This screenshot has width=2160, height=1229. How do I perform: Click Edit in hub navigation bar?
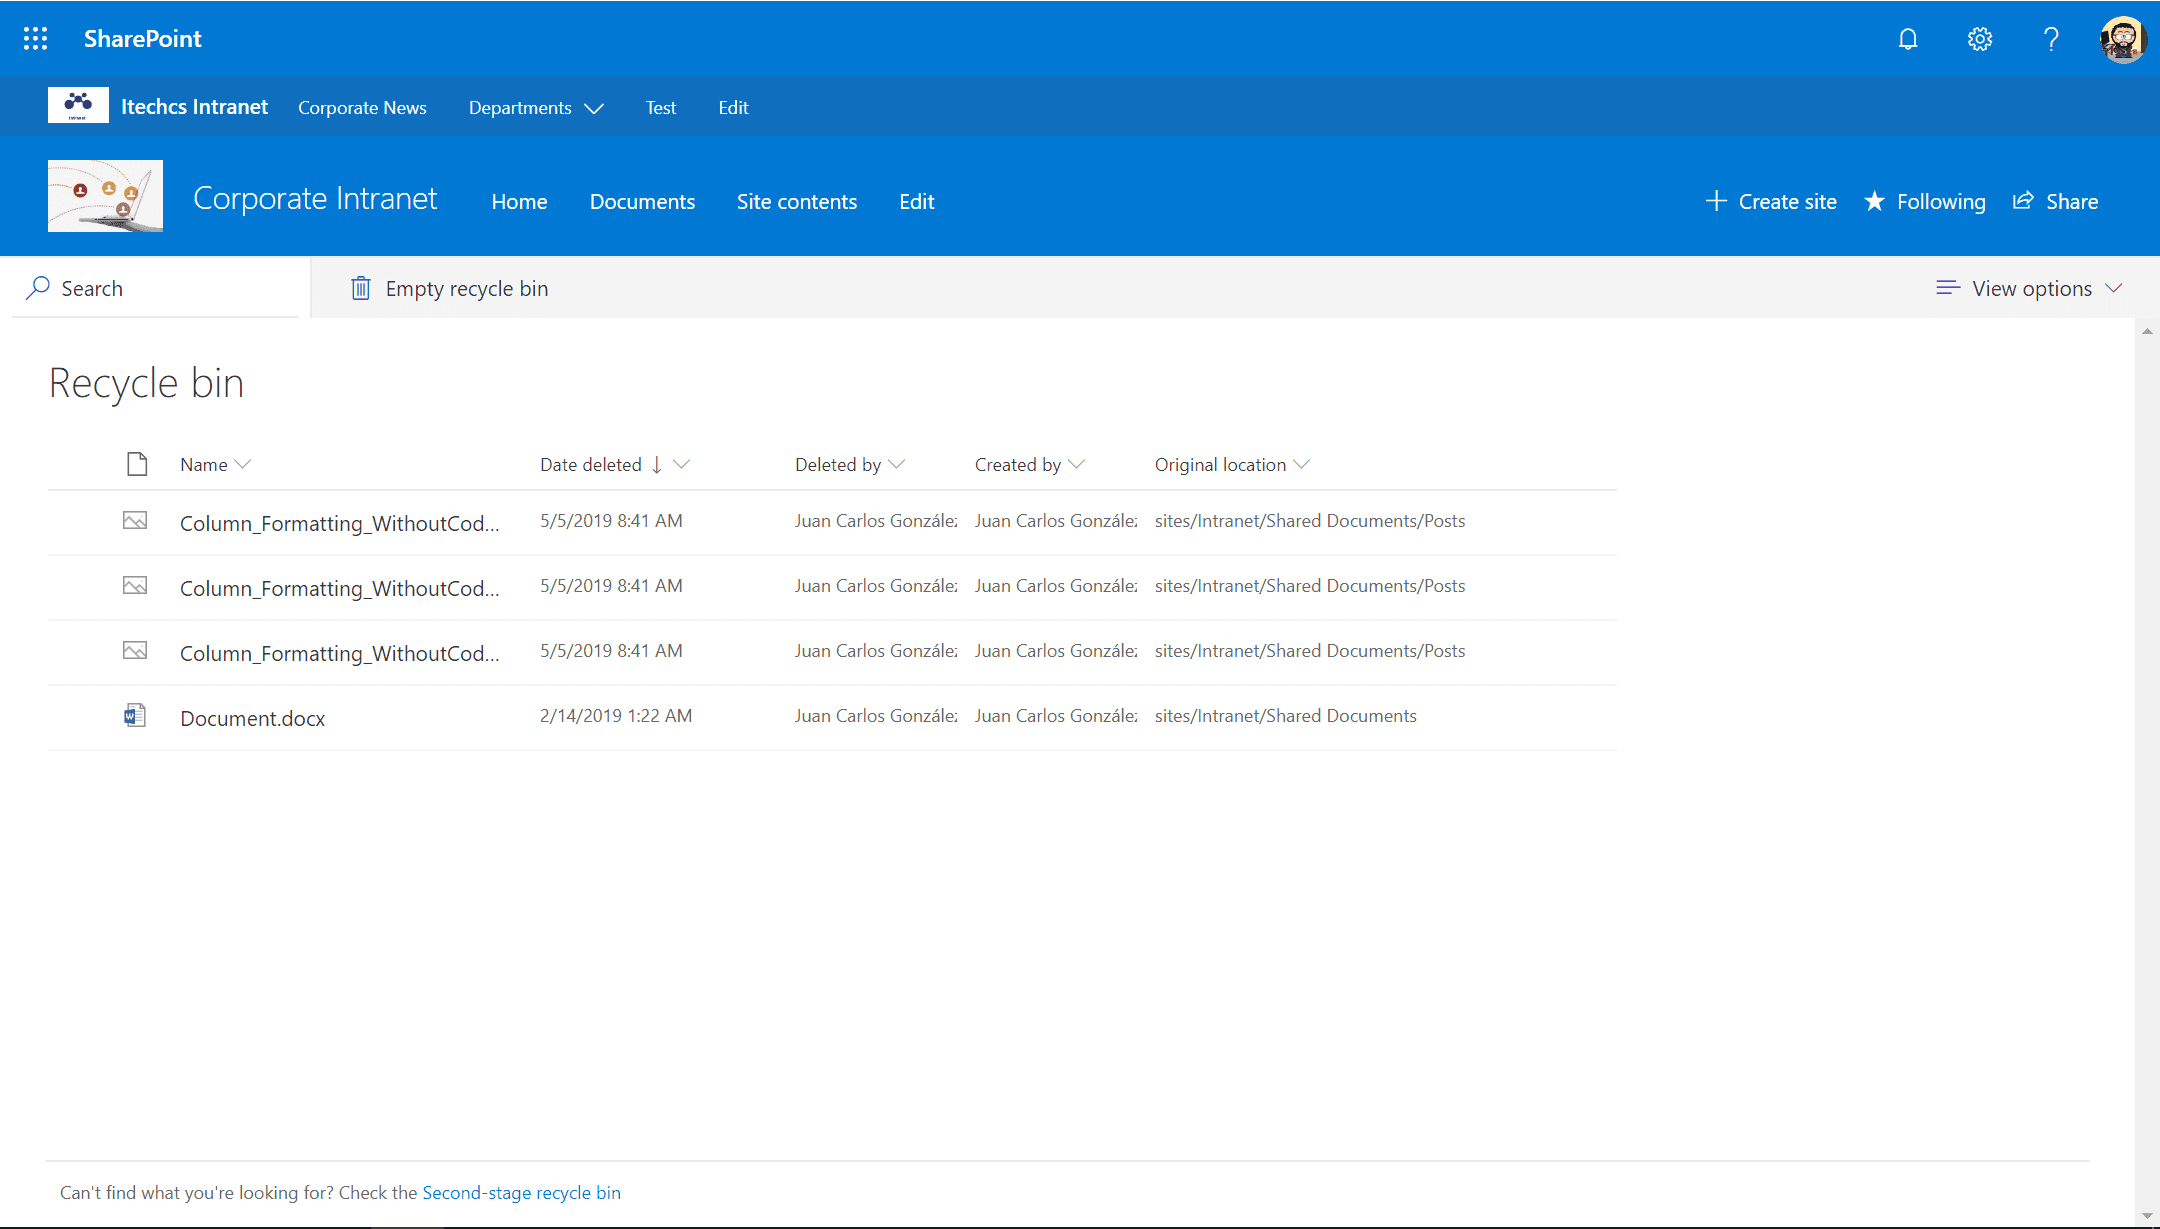tap(733, 108)
